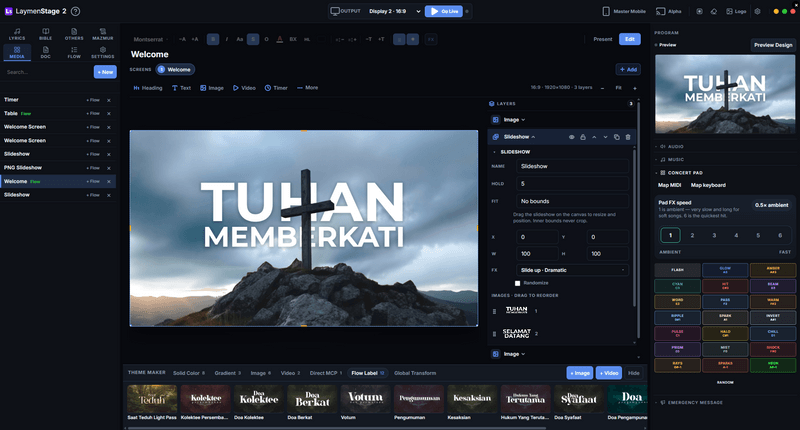Enable the Randomize checkbox
Image resolution: width=800 pixels, height=430 pixels.
(517, 283)
